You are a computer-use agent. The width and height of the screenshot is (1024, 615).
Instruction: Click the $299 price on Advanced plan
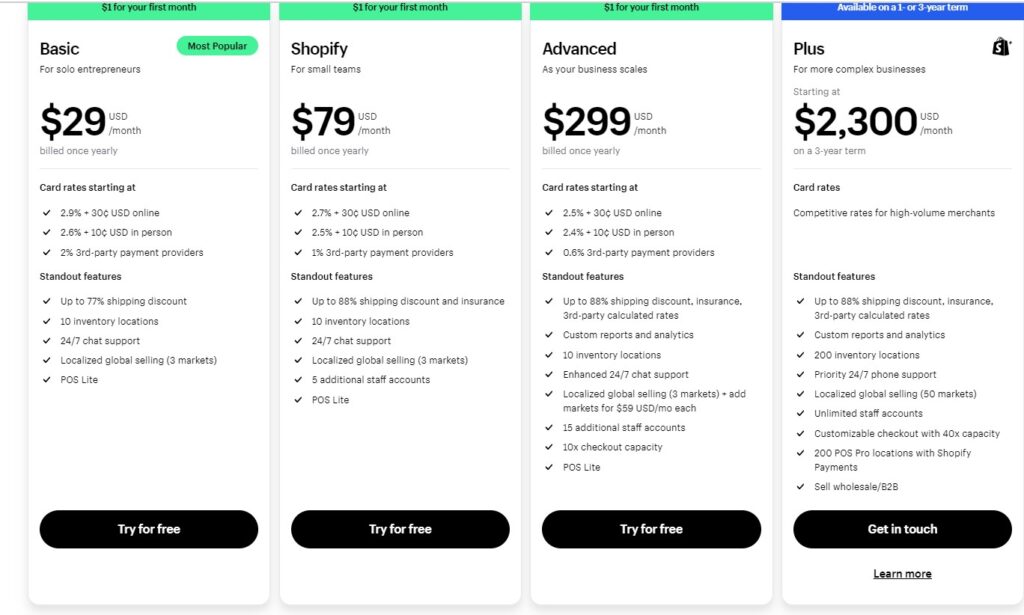pyautogui.click(x=586, y=121)
